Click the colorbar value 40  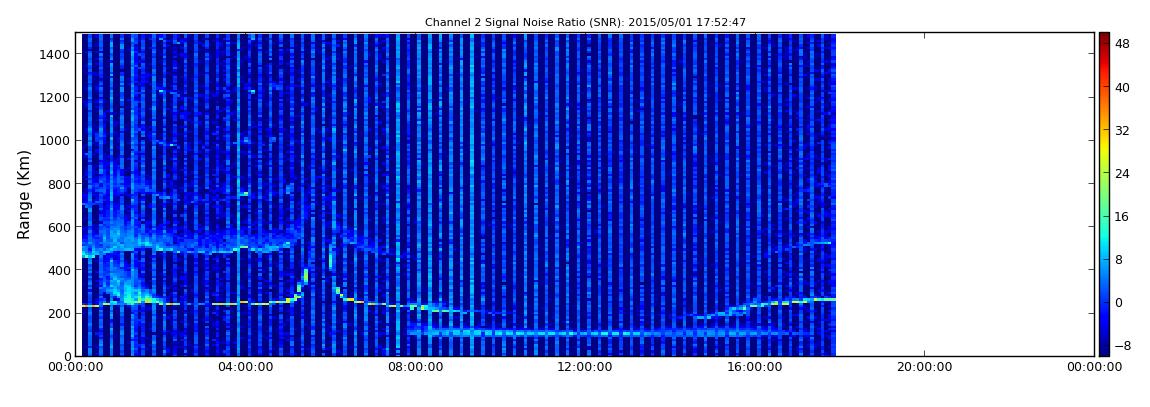coord(1122,87)
